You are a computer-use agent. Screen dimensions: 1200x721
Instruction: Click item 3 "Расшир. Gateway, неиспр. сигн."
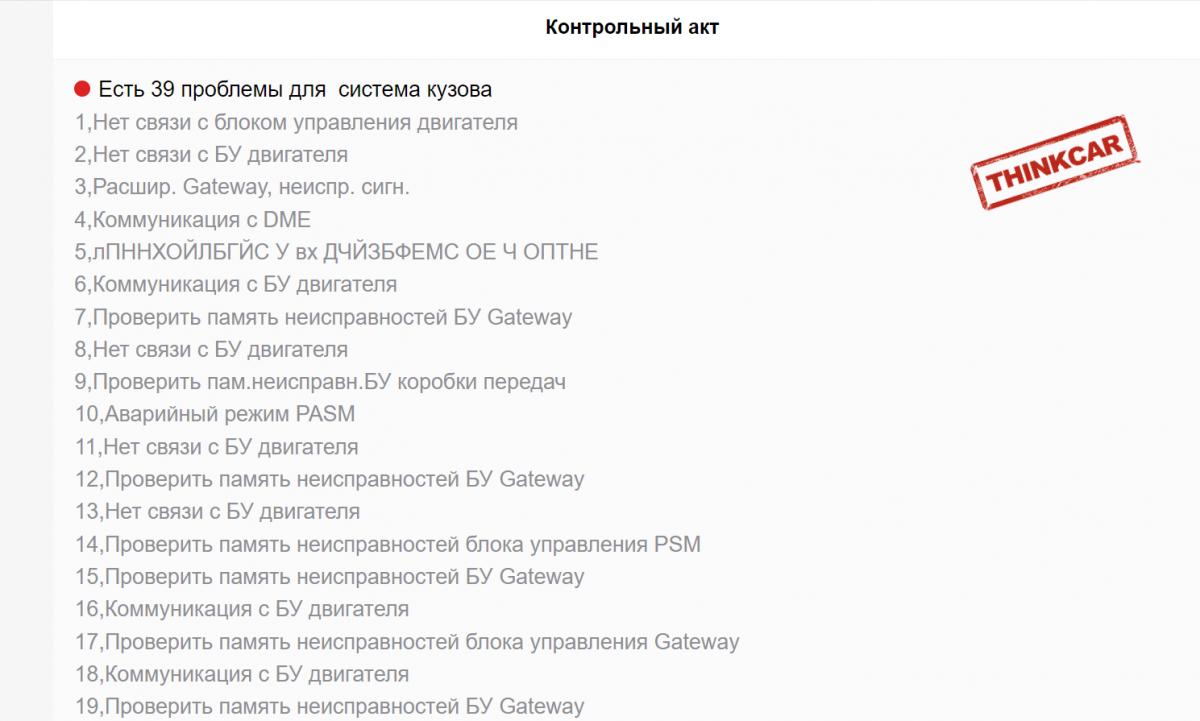(242, 187)
